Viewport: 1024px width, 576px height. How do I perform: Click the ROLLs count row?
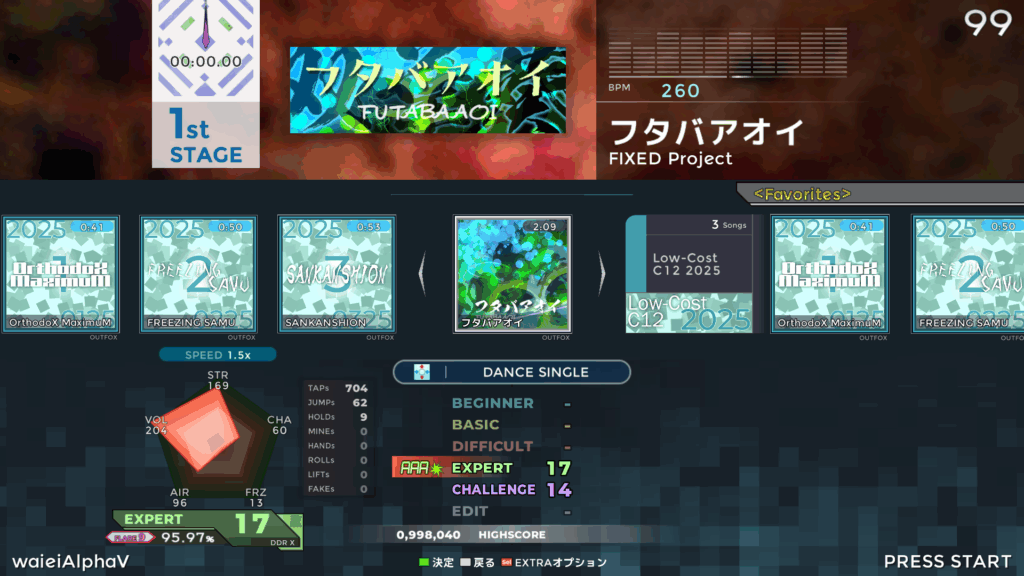338,460
